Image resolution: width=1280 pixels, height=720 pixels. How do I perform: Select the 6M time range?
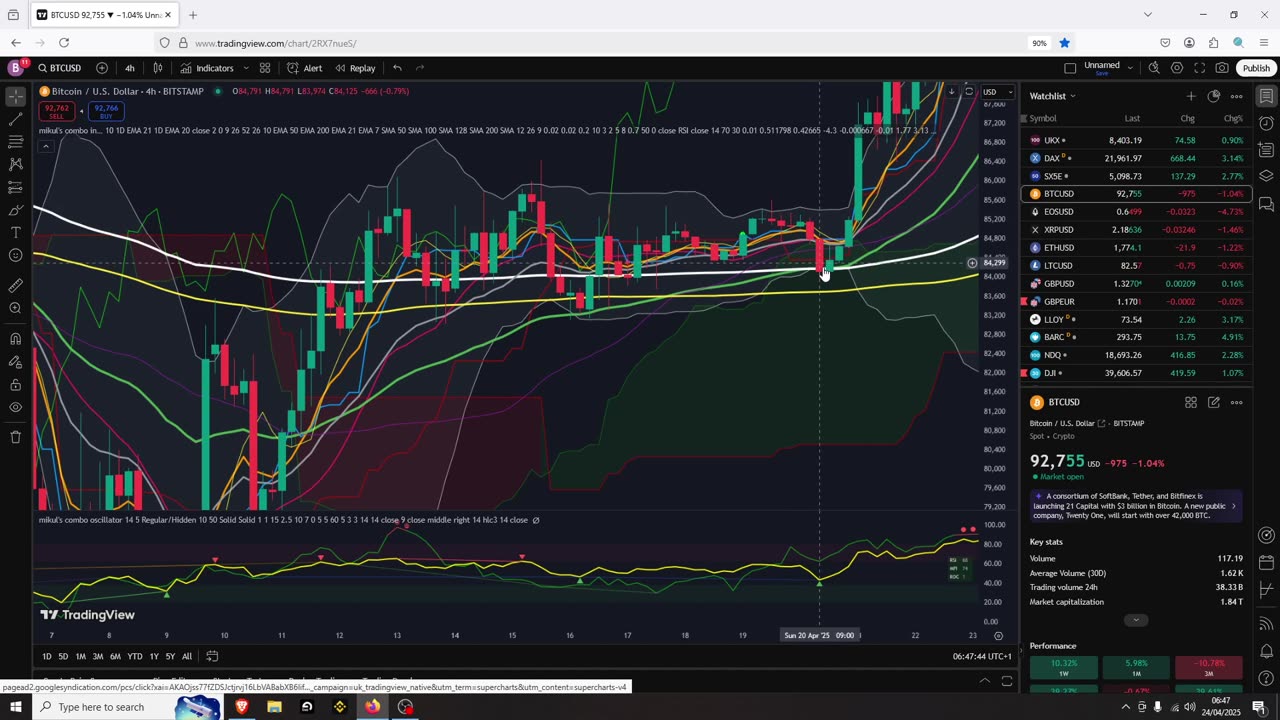pyautogui.click(x=115, y=656)
